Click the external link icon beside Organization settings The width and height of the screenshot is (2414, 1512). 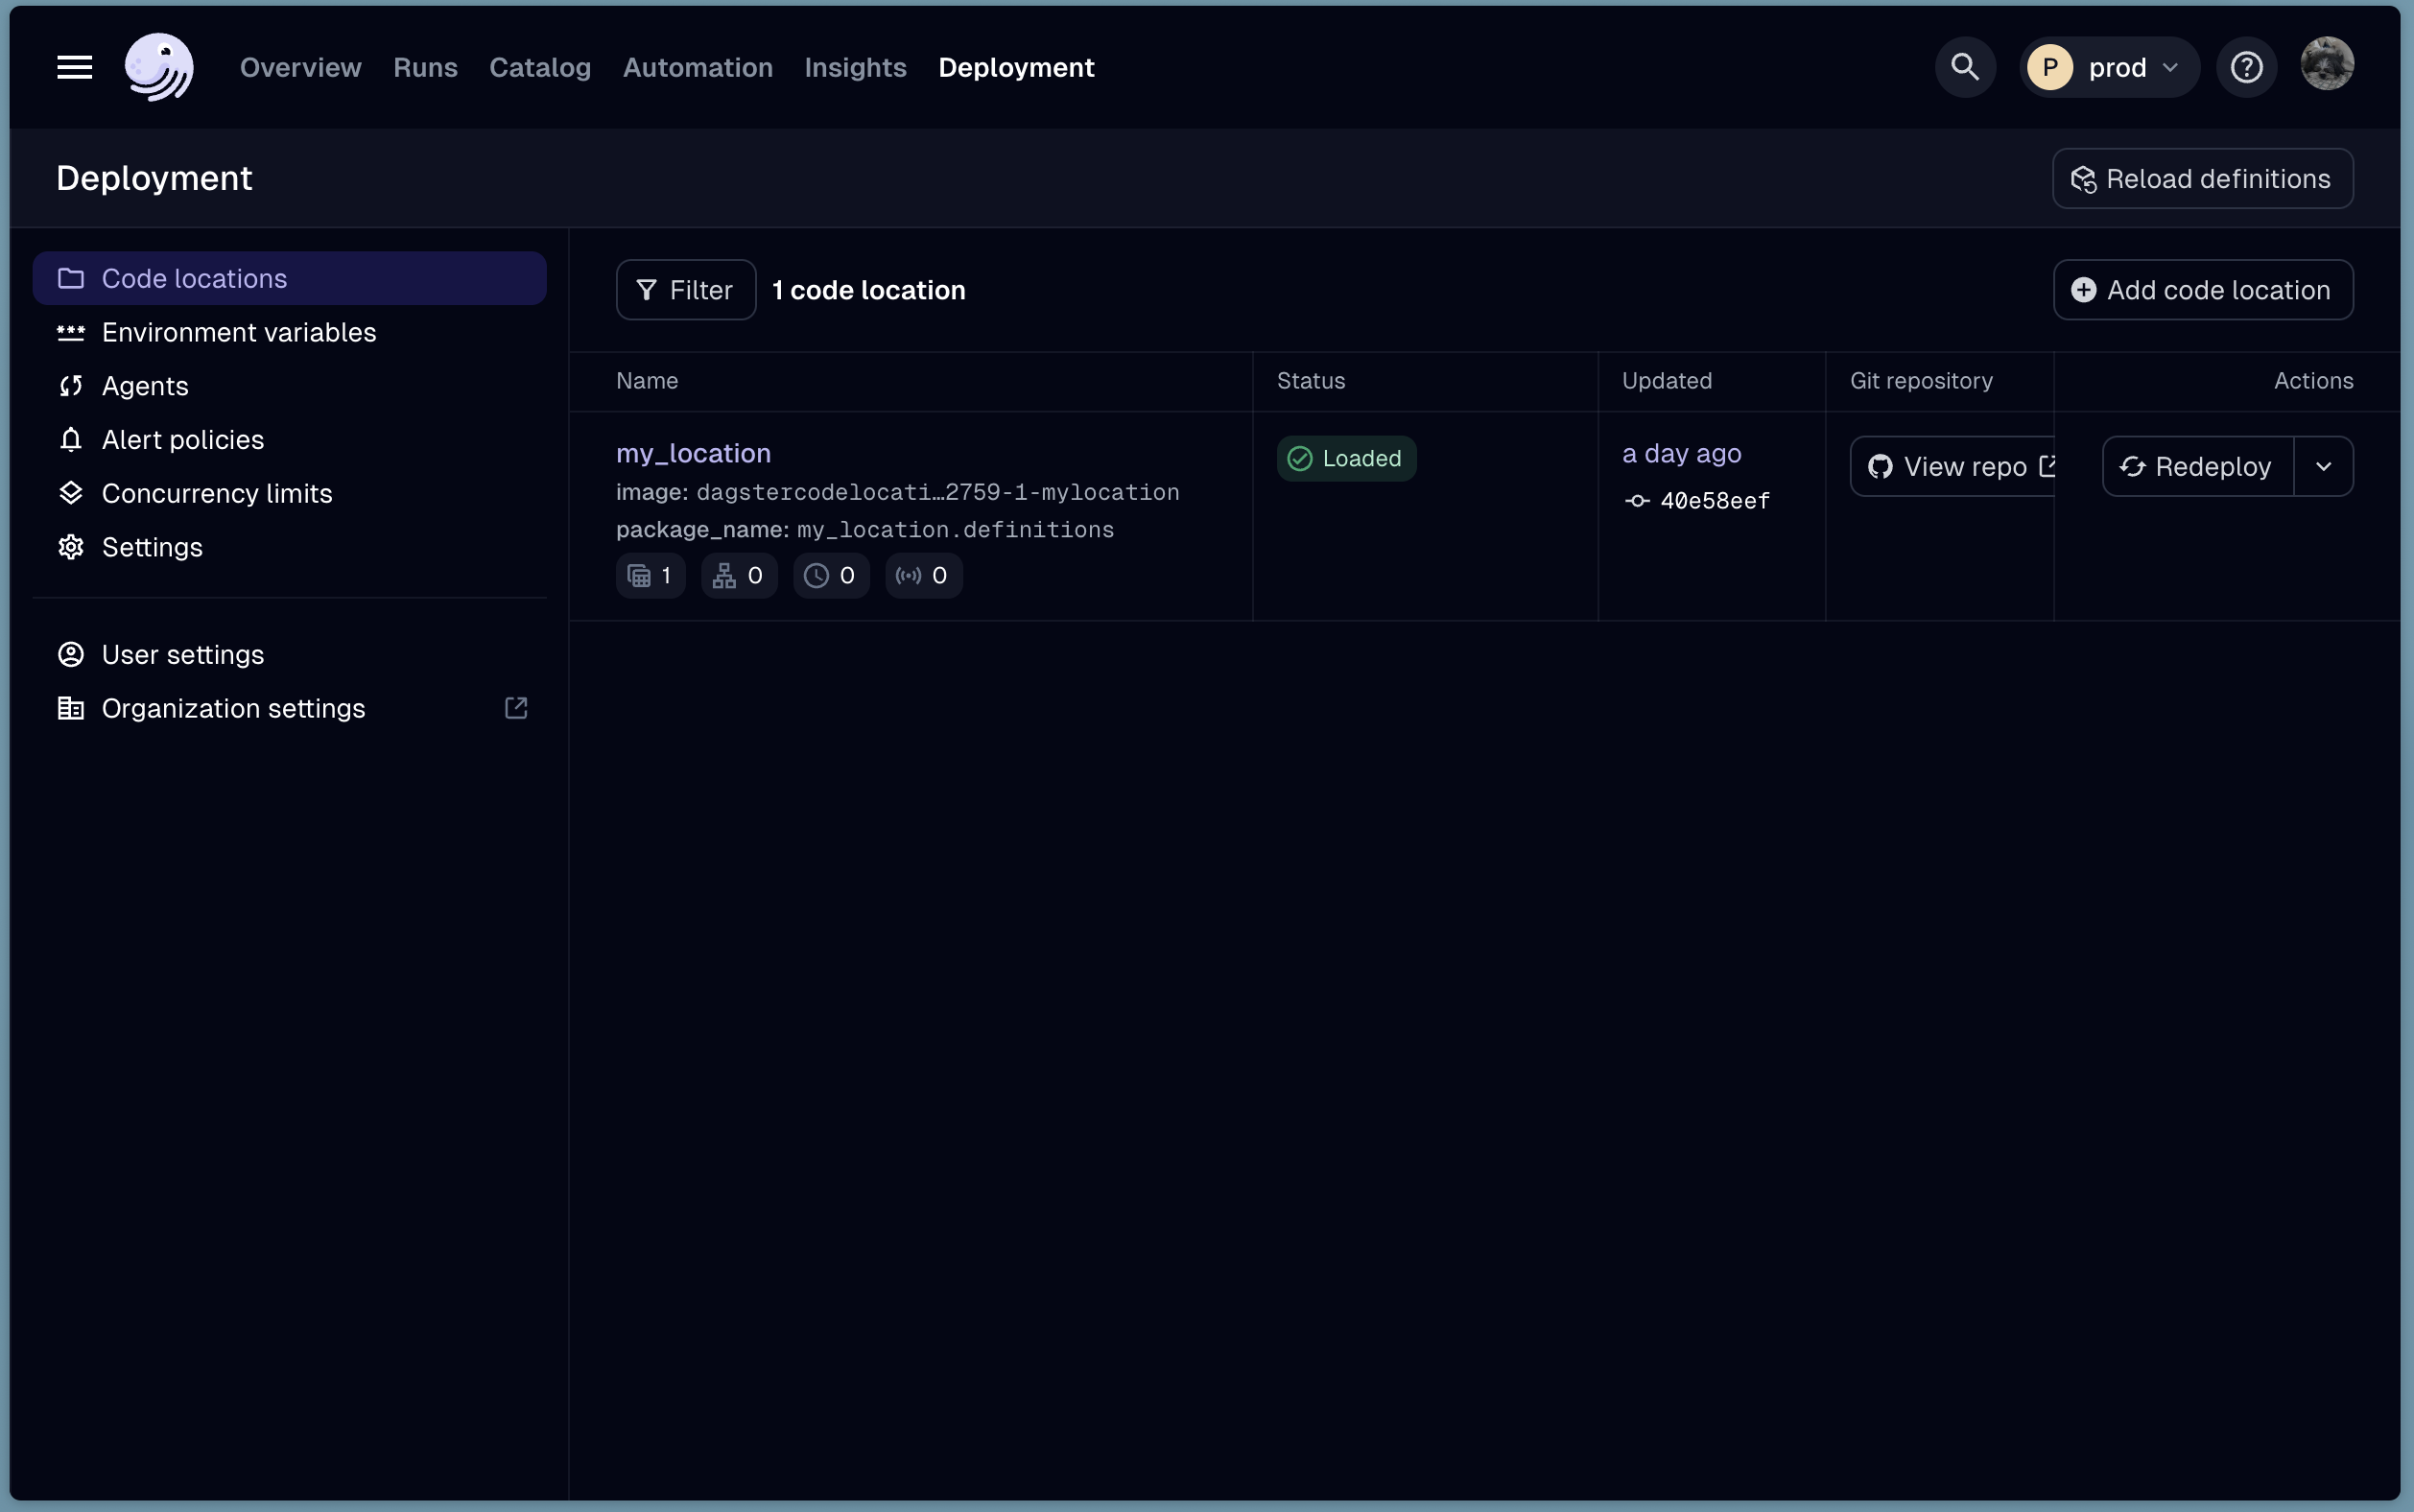pyautogui.click(x=517, y=708)
